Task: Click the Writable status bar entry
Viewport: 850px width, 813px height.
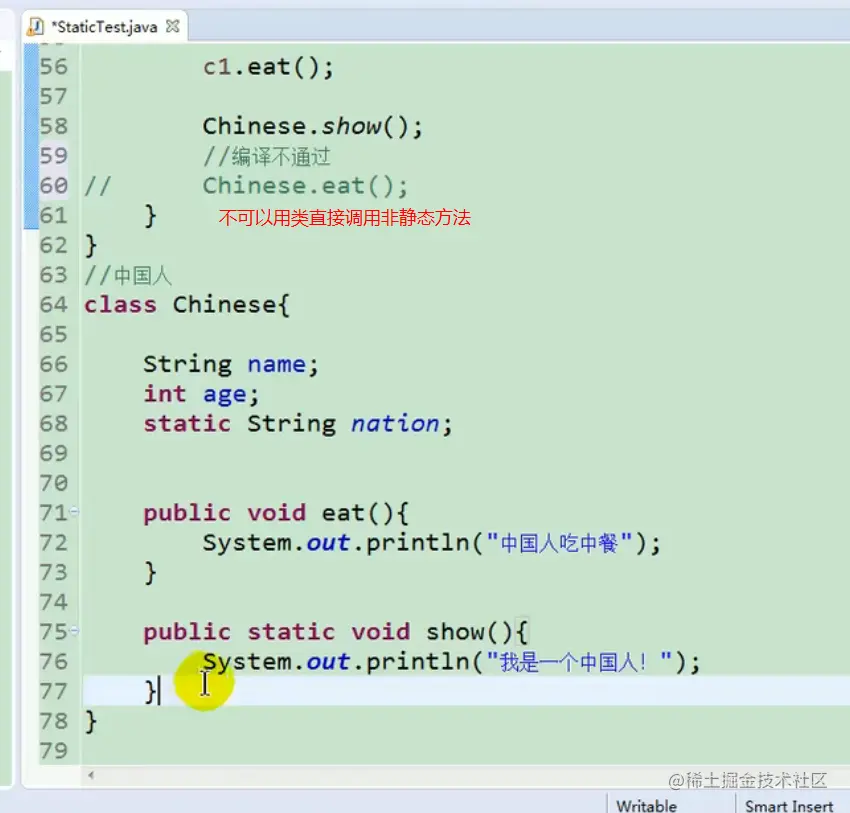Action: coord(646,805)
